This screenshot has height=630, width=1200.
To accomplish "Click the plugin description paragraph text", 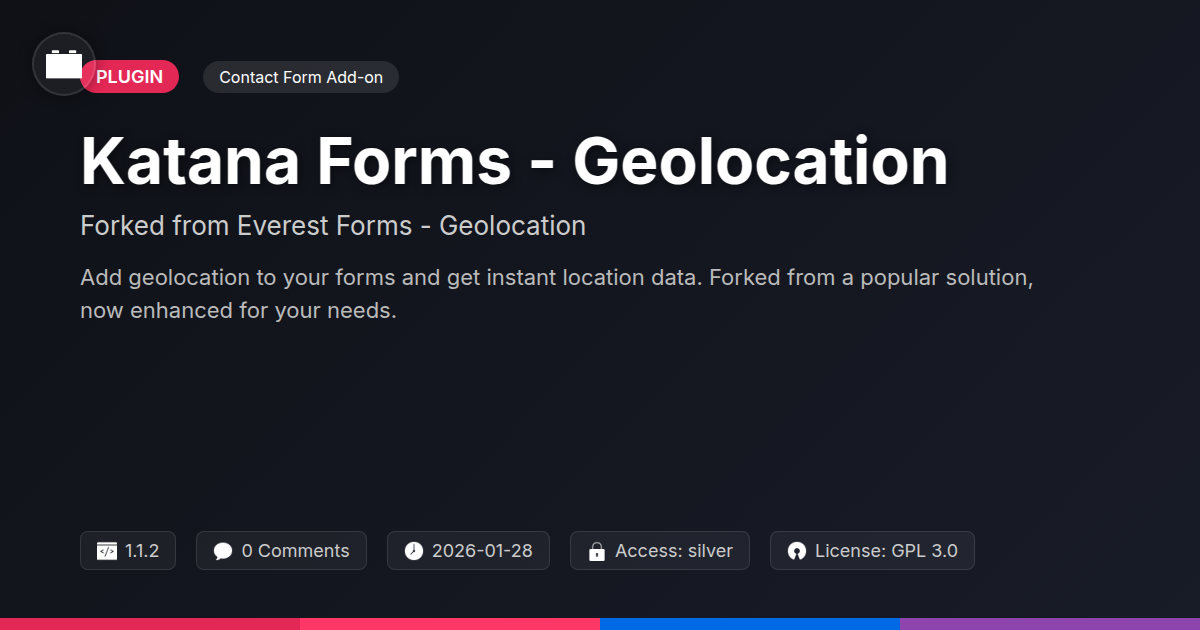I will pyautogui.click(x=556, y=294).
